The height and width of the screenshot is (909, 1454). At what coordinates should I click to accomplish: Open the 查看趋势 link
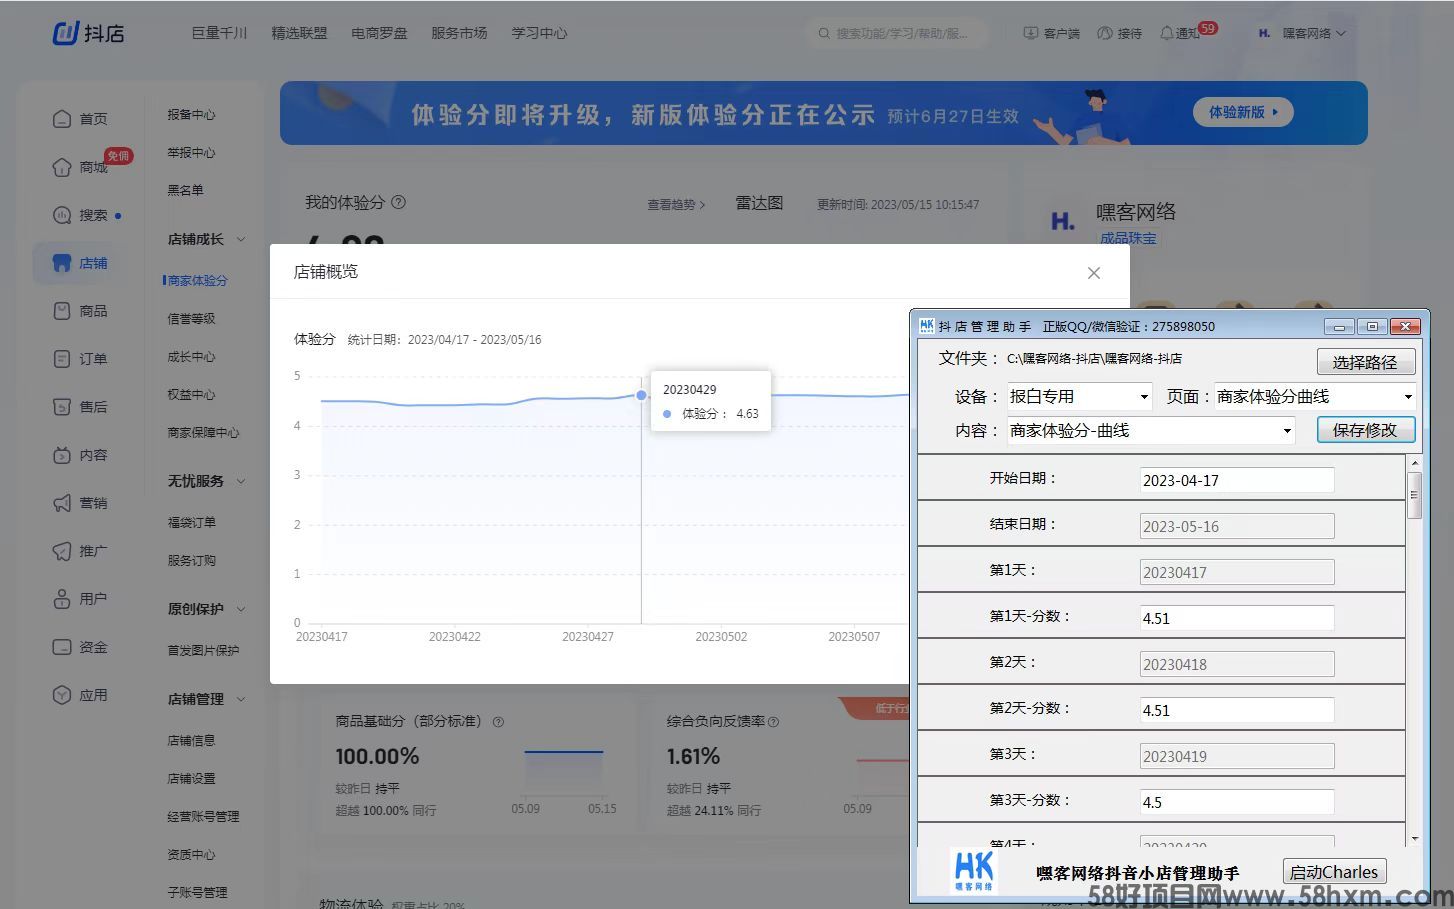676,205
